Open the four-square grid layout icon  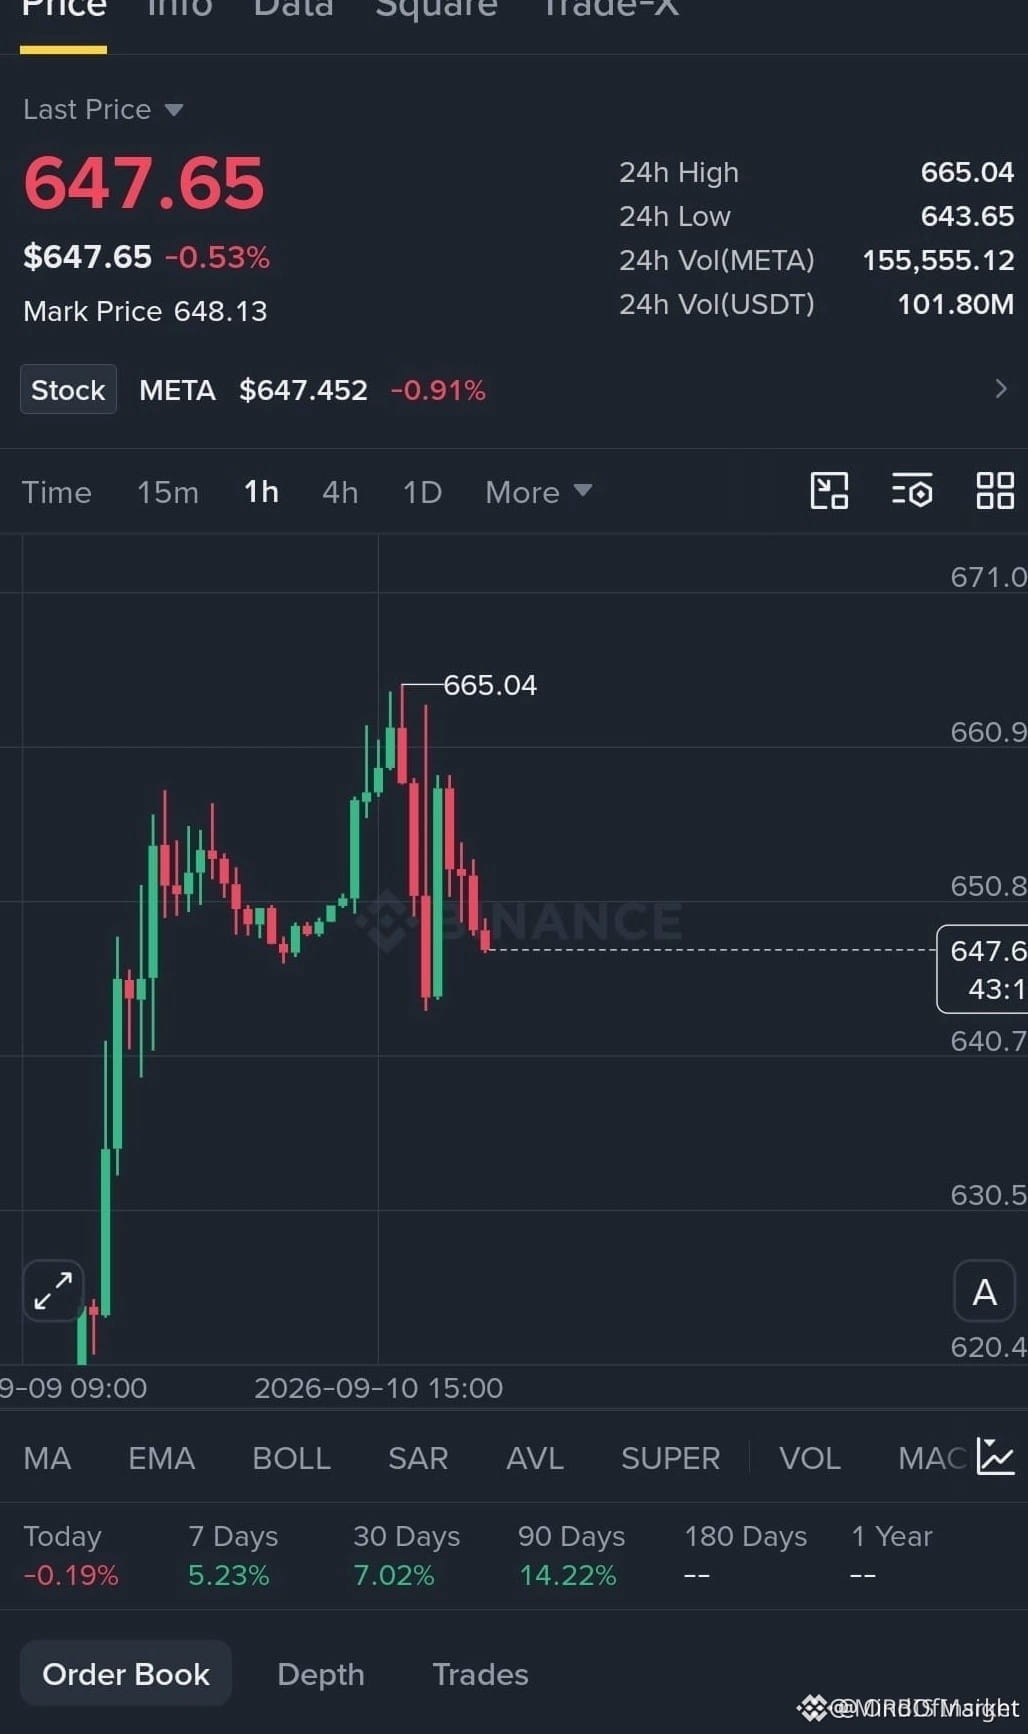995,491
